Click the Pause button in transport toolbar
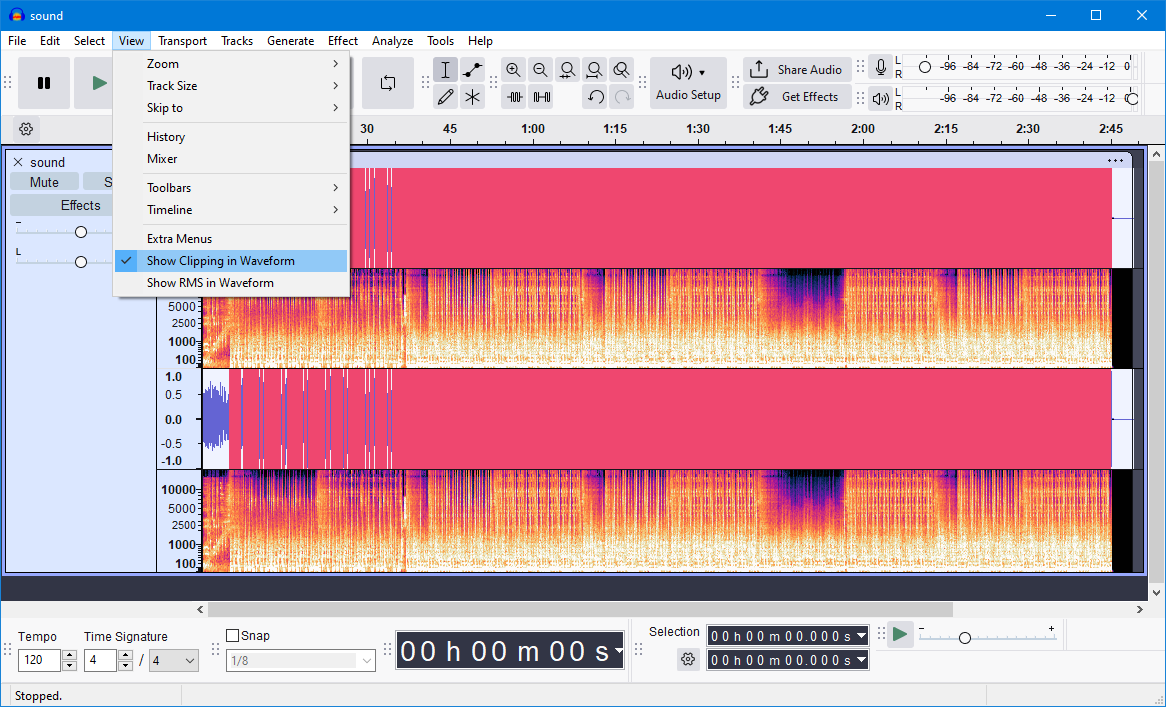The width and height of the screenshot is (1166, 707). click(44, 83)
